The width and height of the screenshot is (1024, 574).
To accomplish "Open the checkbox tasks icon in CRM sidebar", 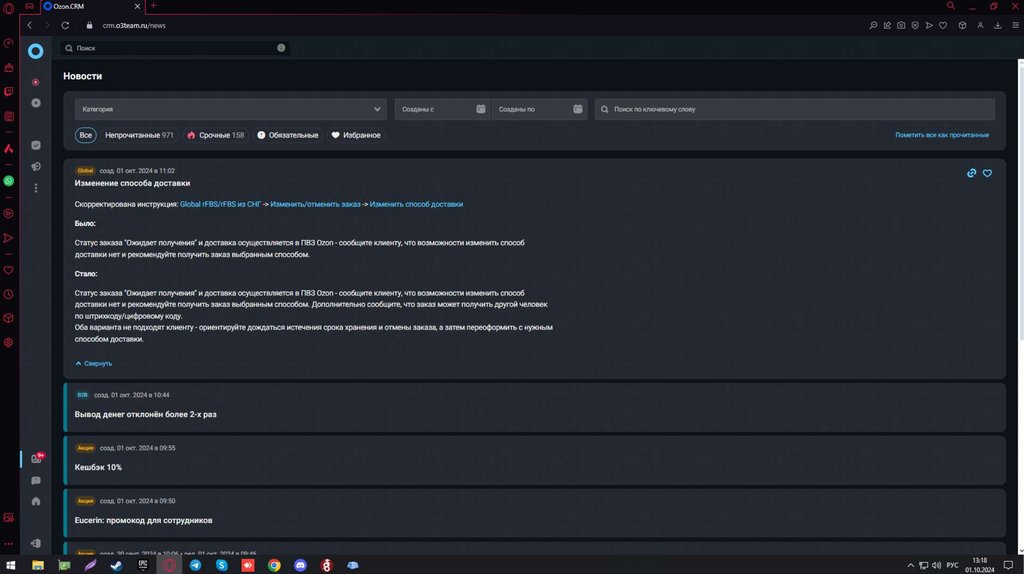I will pos(36,145).
